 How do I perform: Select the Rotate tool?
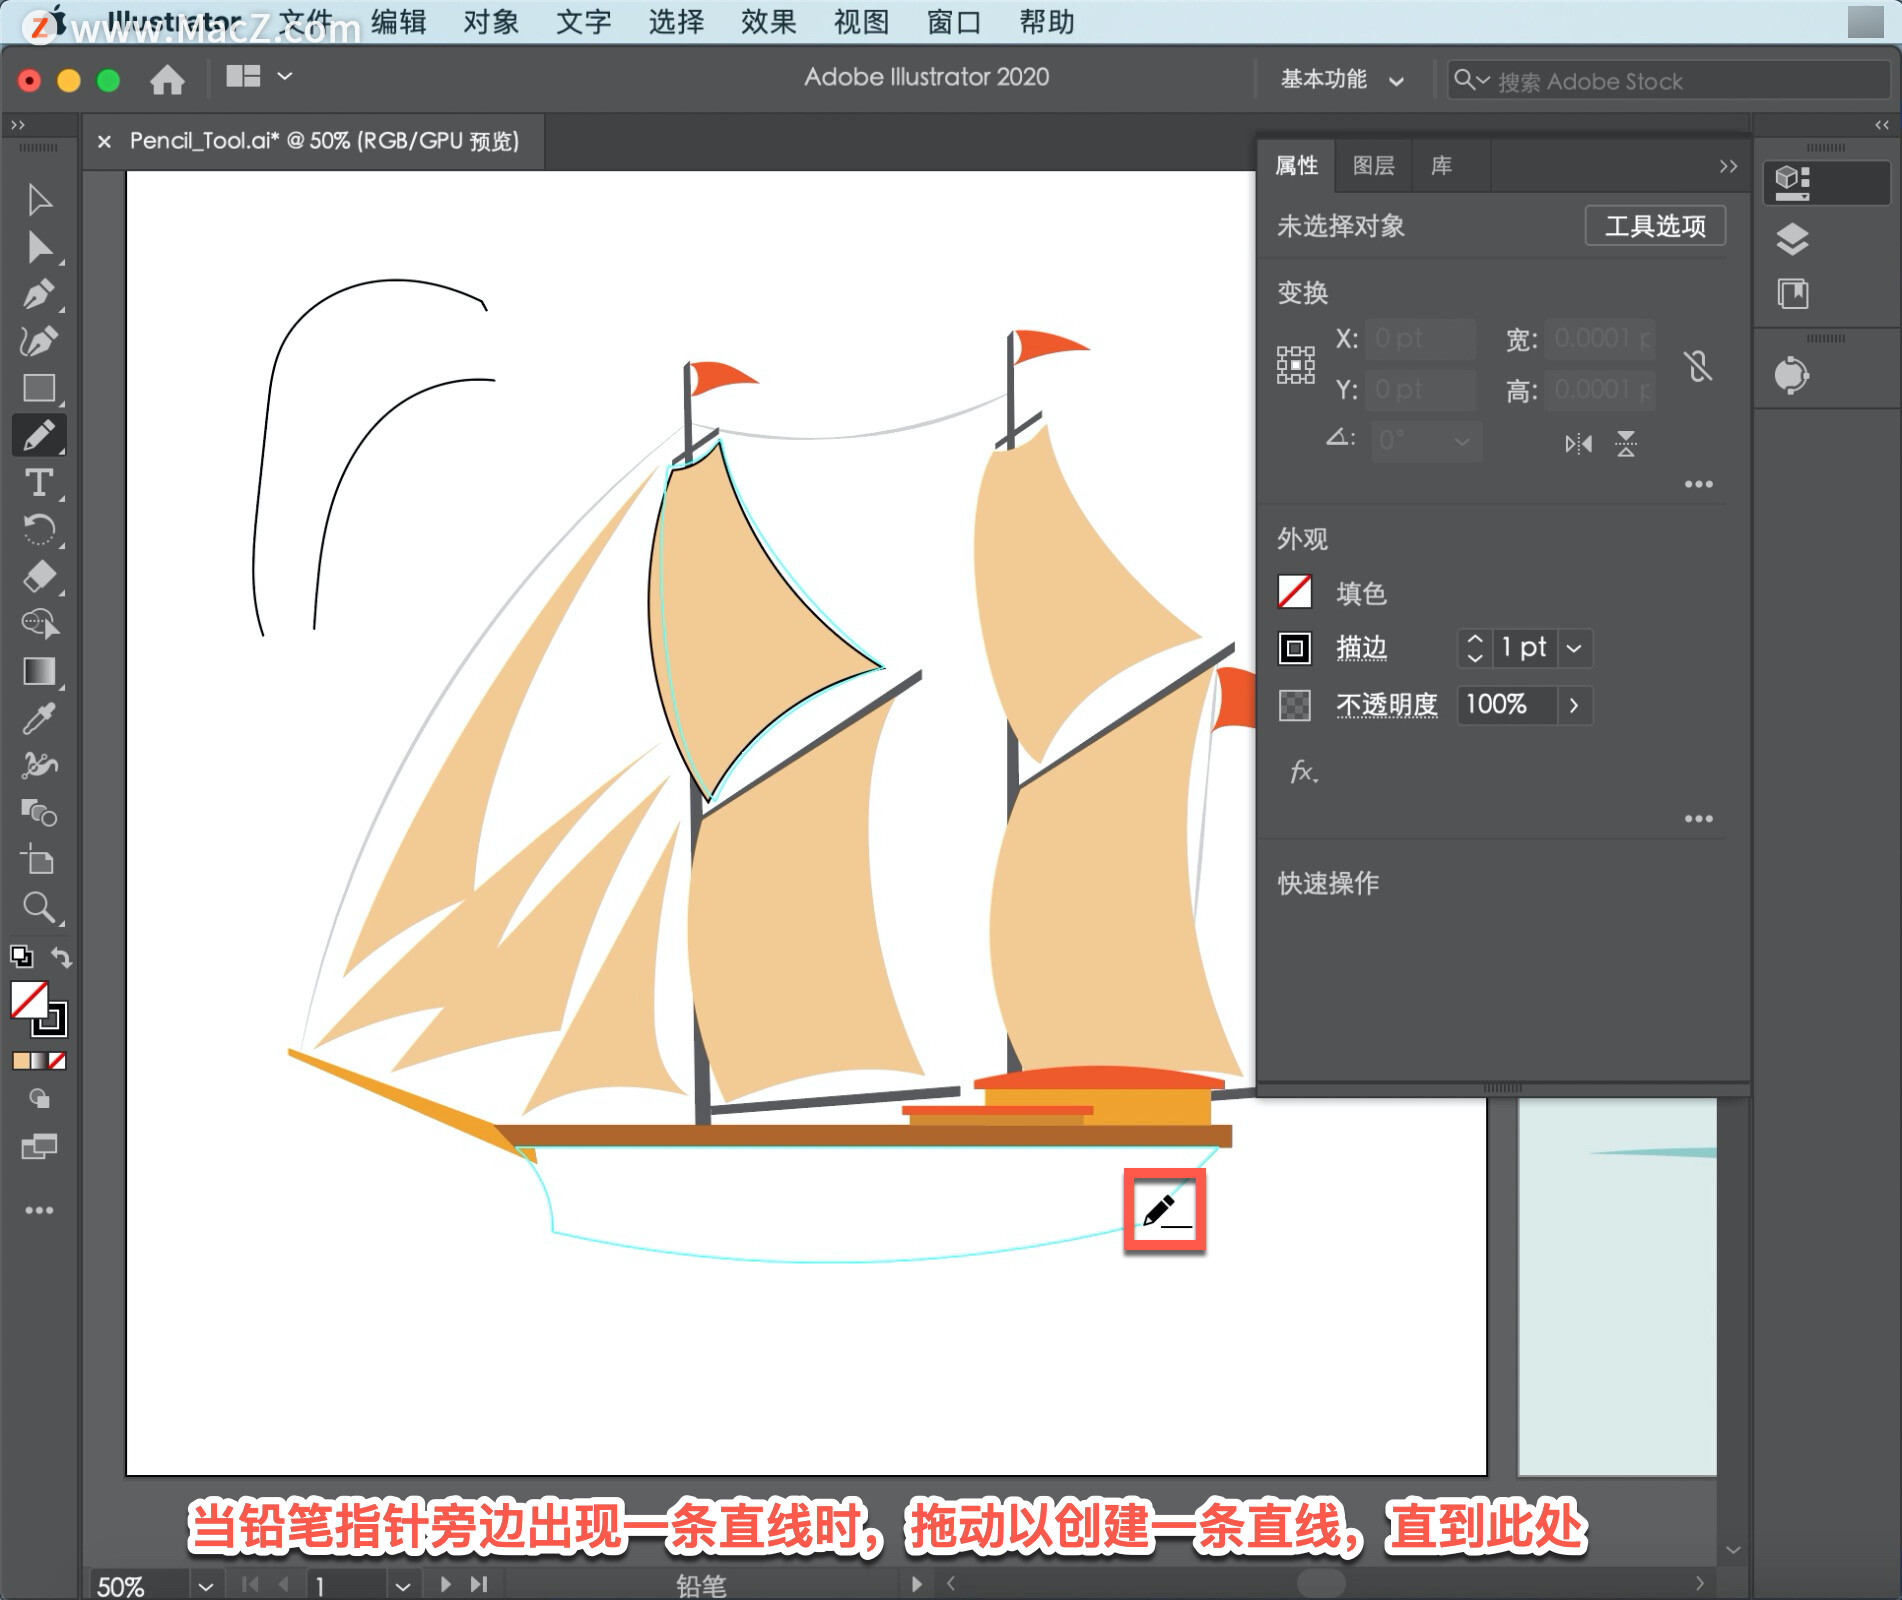39,529
